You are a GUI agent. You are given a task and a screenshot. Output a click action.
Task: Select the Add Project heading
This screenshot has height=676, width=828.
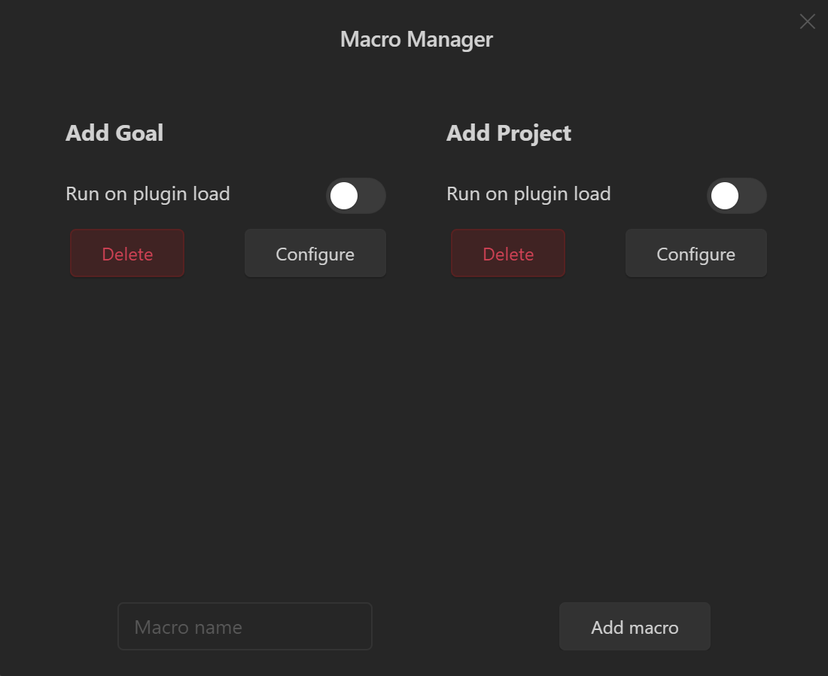pos(509,134)
